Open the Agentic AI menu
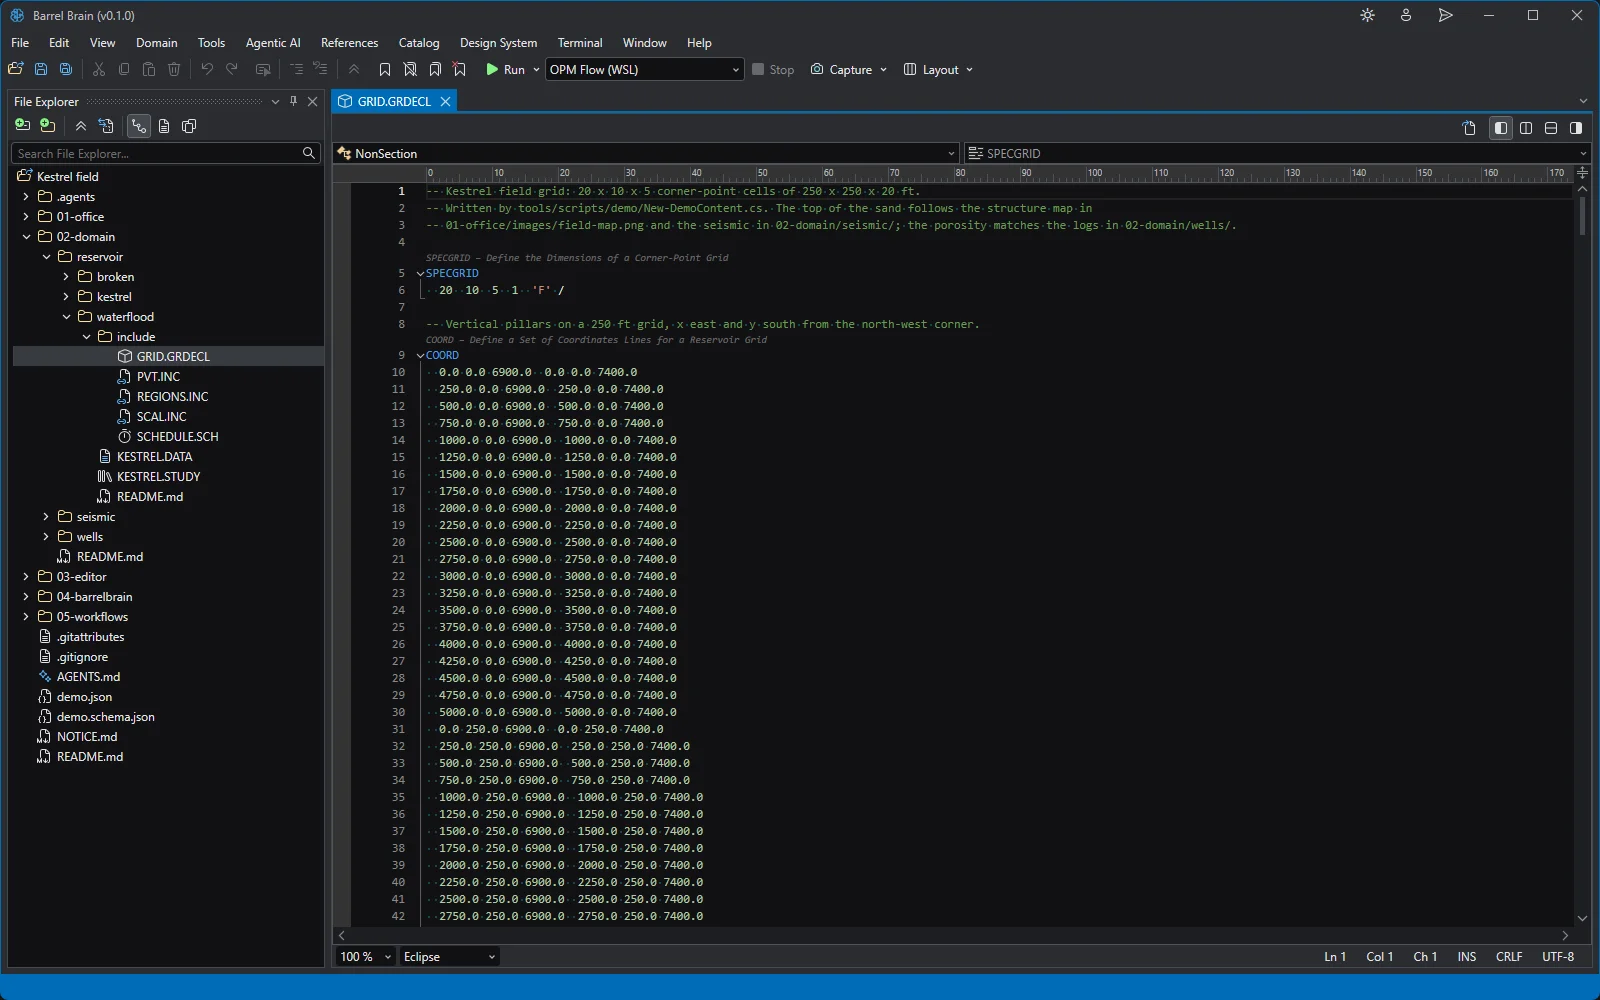 tap(273, 43)
